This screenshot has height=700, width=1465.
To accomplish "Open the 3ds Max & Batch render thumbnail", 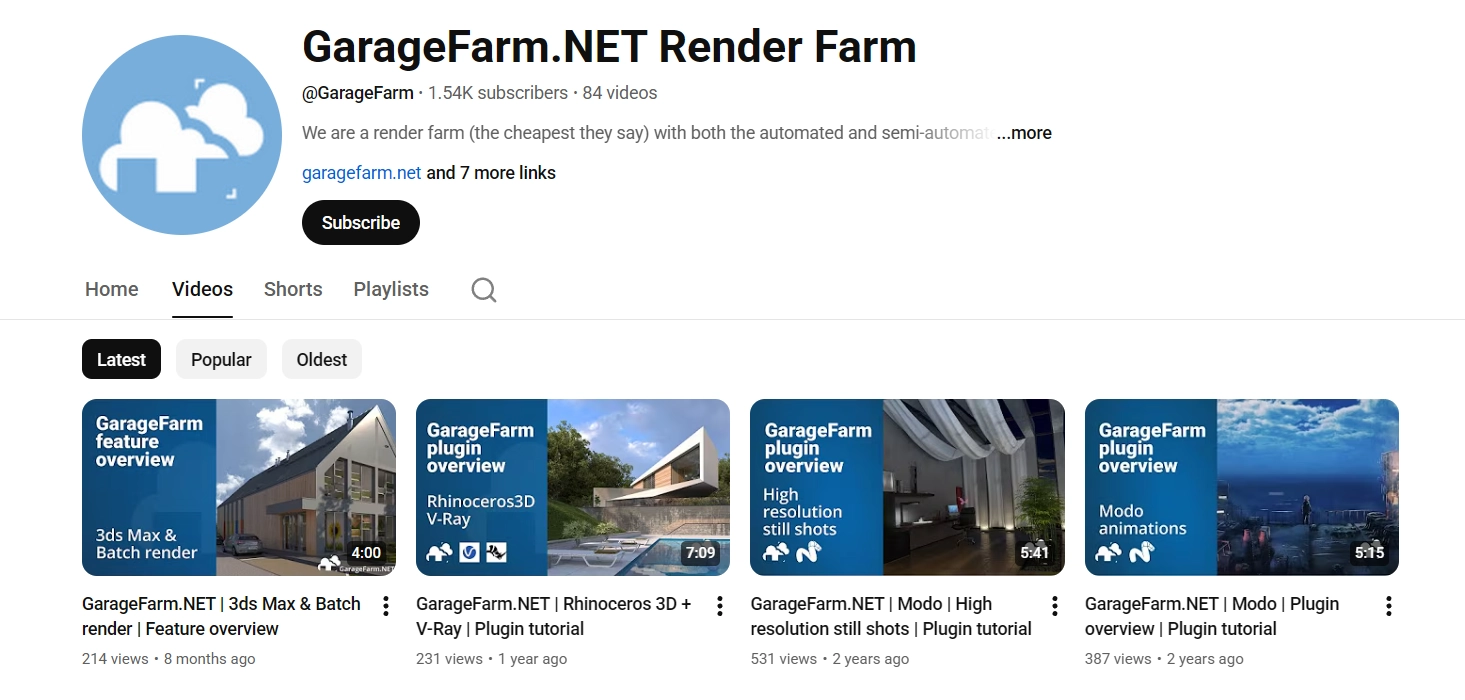I will 239,488.
